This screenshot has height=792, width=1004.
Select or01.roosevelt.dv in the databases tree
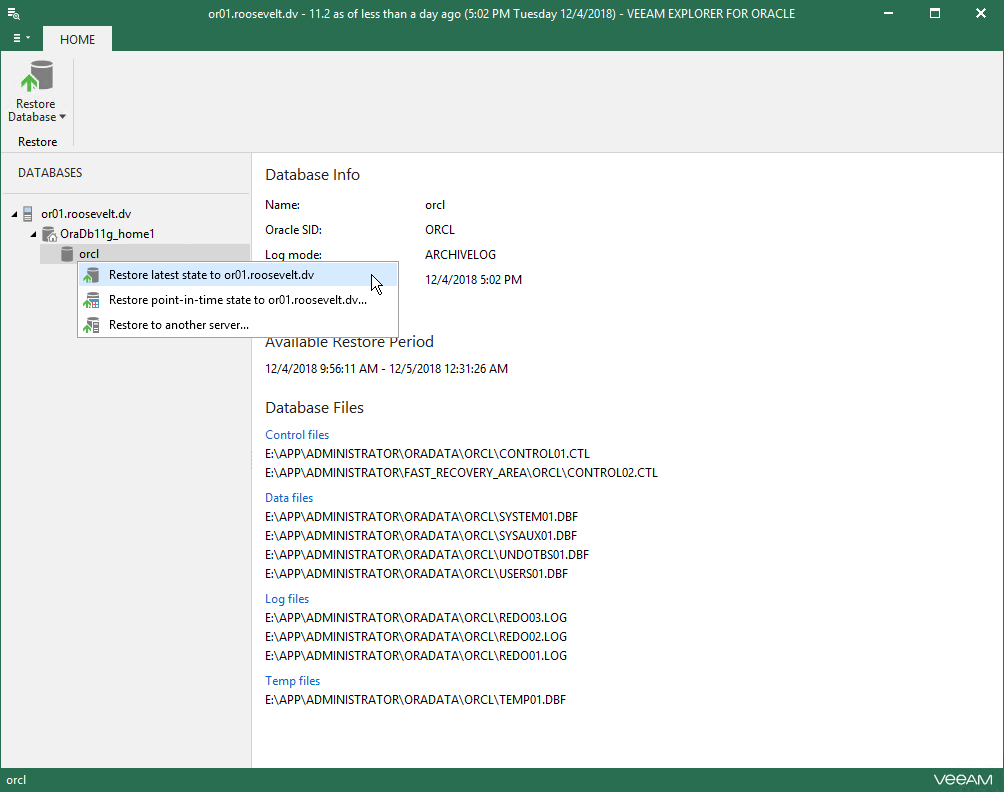coord(86,214)
